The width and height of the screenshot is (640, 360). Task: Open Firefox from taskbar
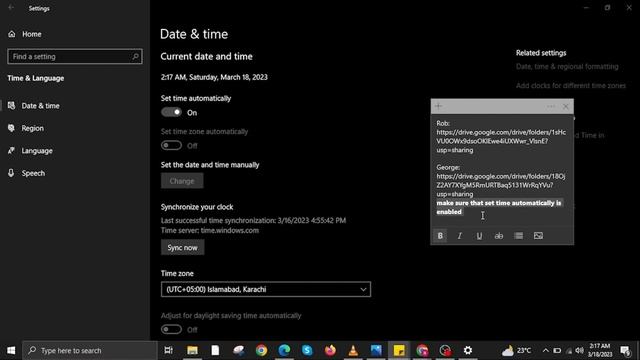[x=330, y=350]
